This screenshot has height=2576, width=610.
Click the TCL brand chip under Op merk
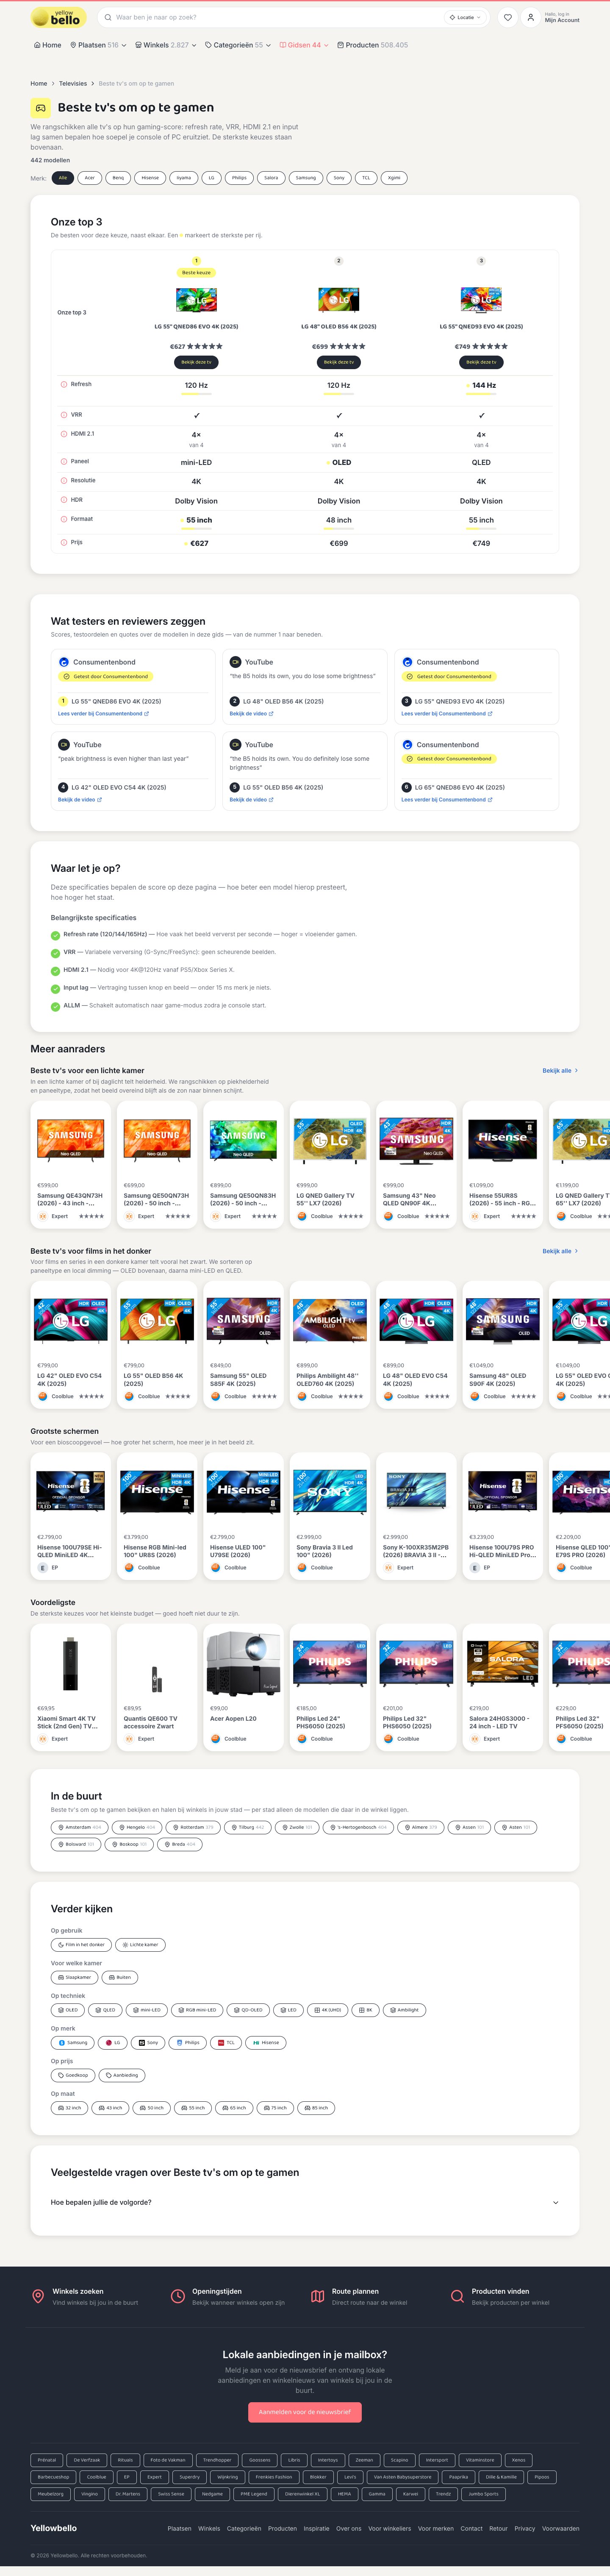[226, 2042]
